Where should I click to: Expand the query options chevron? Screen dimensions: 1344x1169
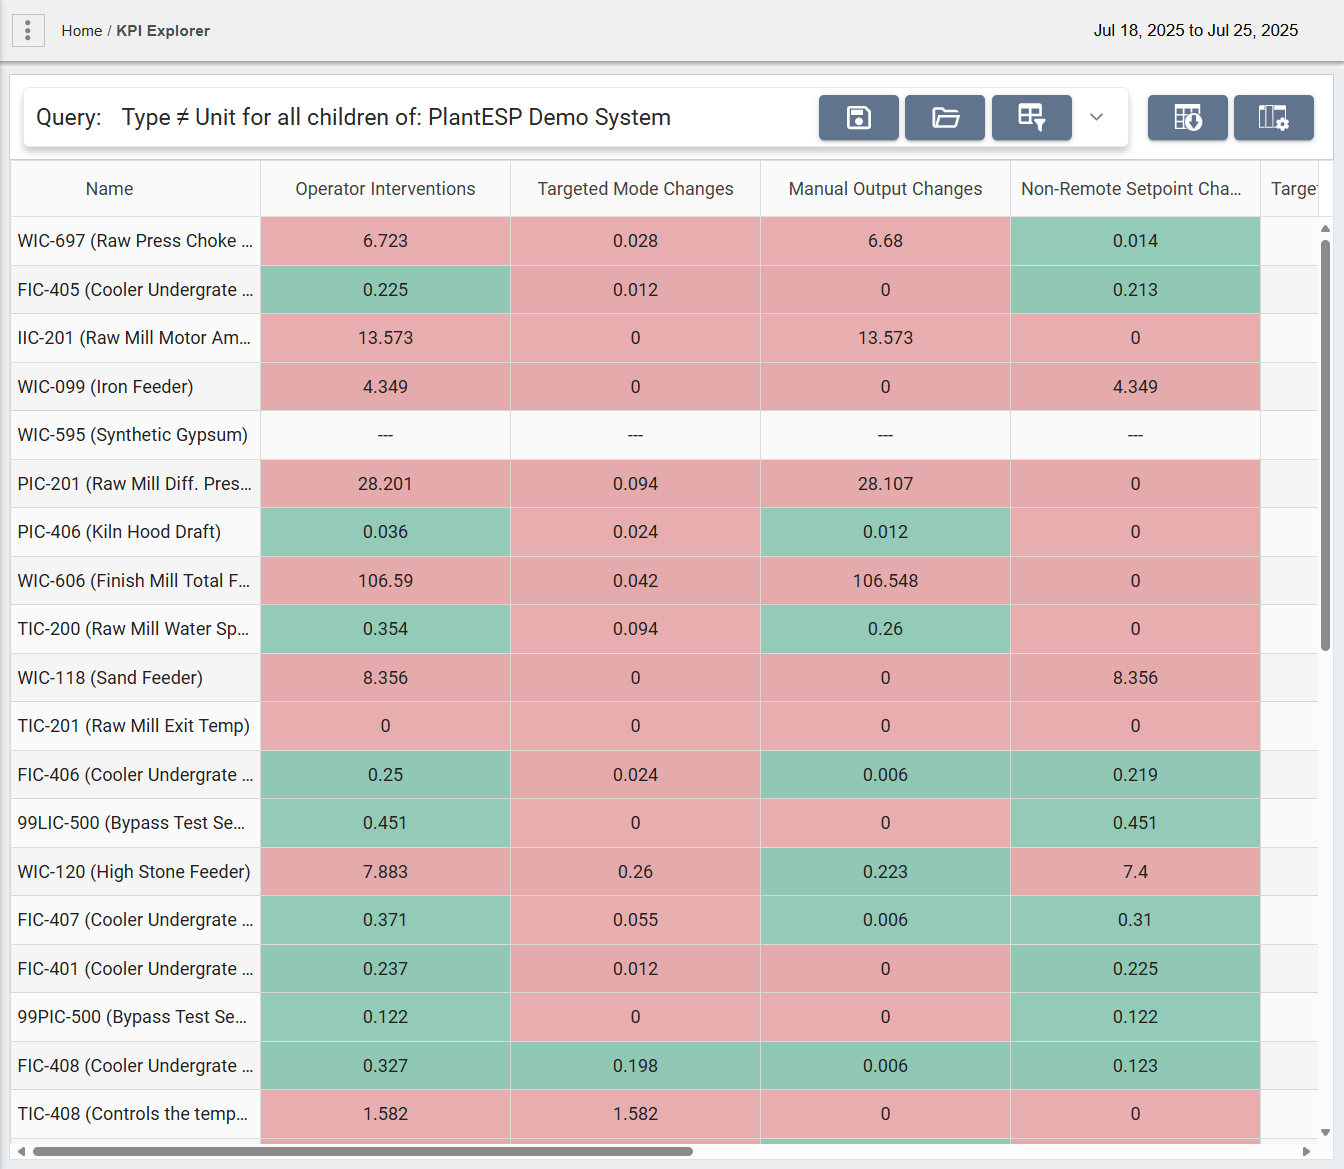coord(1097,117)
